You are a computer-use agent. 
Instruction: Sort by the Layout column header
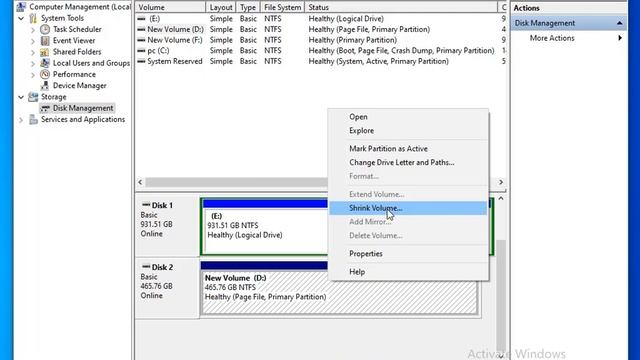(221, 7)
